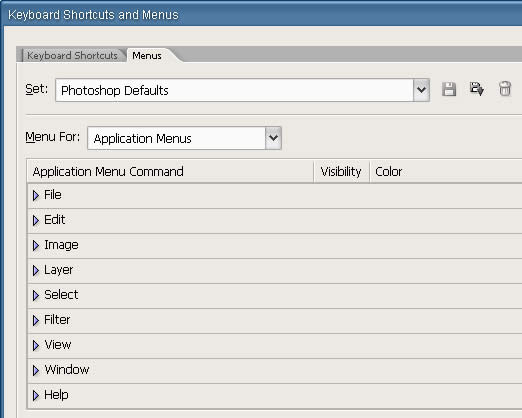Click the Visibility column header
522x418 pixels.
pyautogui.click(x=341, y=172)
